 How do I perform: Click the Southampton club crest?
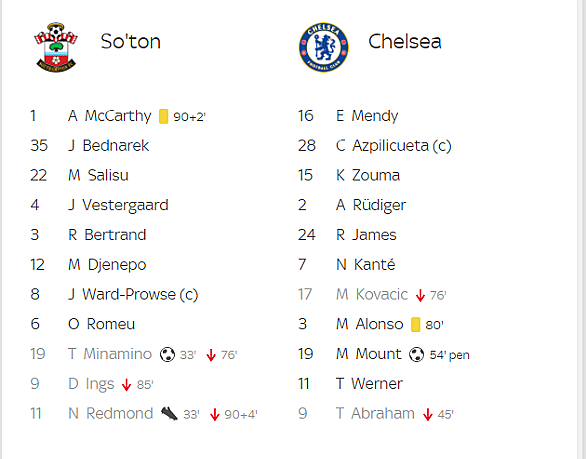pos(56,47)
